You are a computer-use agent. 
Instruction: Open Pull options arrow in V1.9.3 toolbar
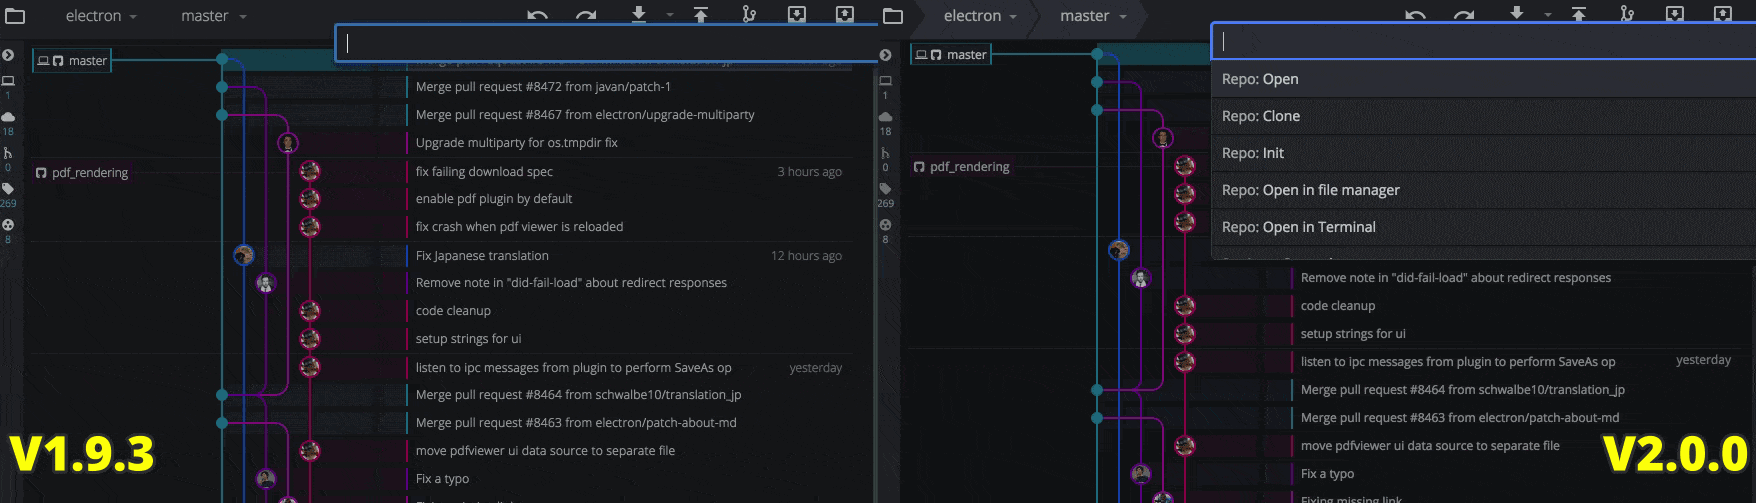(x=669, y=16)
